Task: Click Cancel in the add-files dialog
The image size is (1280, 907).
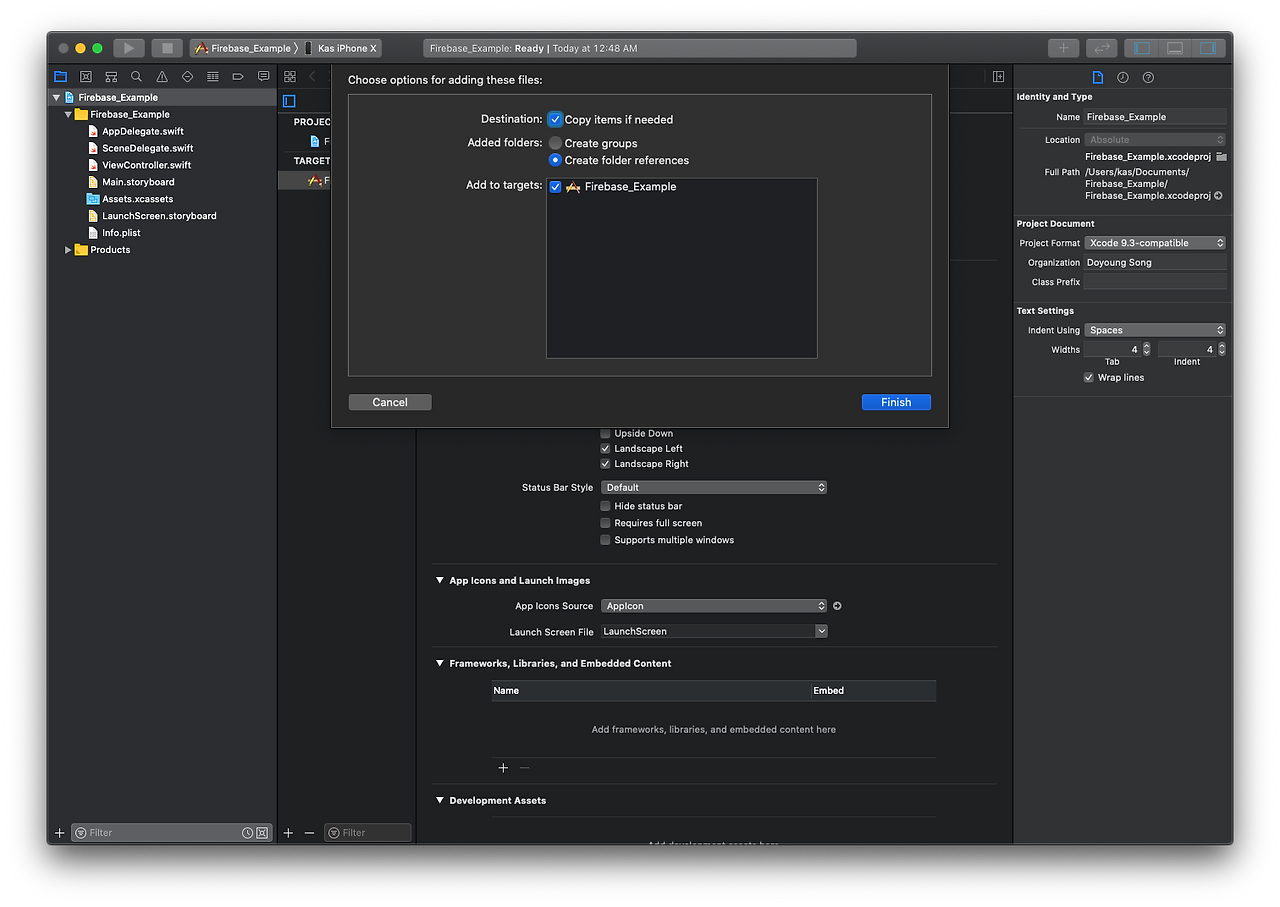Action: pyautogui.click(x=390, y=402)
